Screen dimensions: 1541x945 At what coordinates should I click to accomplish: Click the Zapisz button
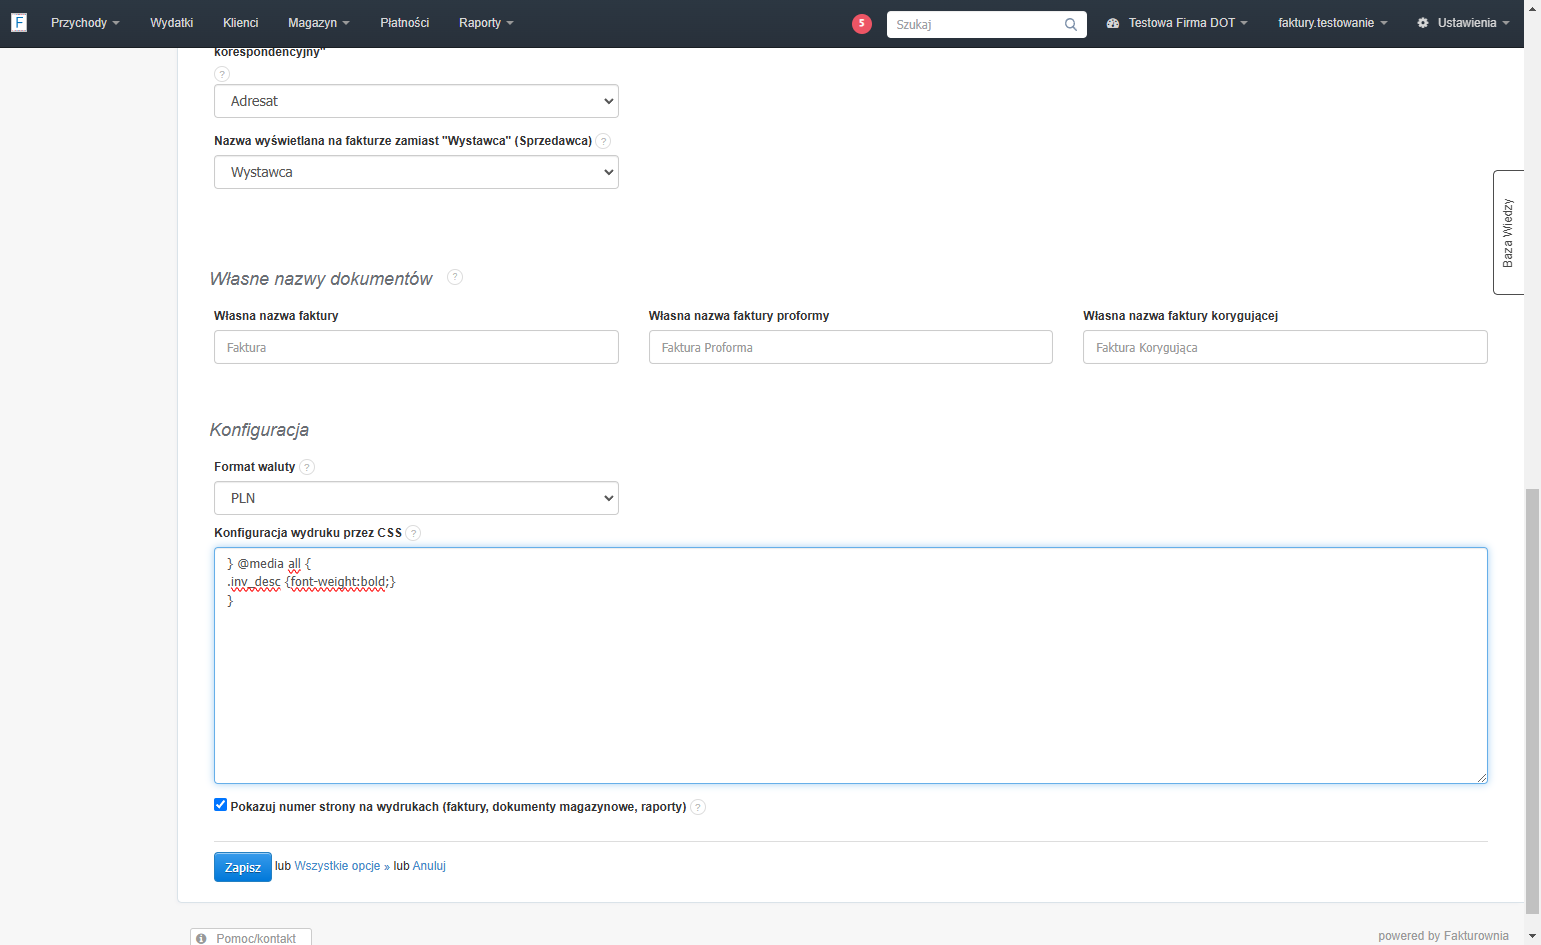pos(243,867)
